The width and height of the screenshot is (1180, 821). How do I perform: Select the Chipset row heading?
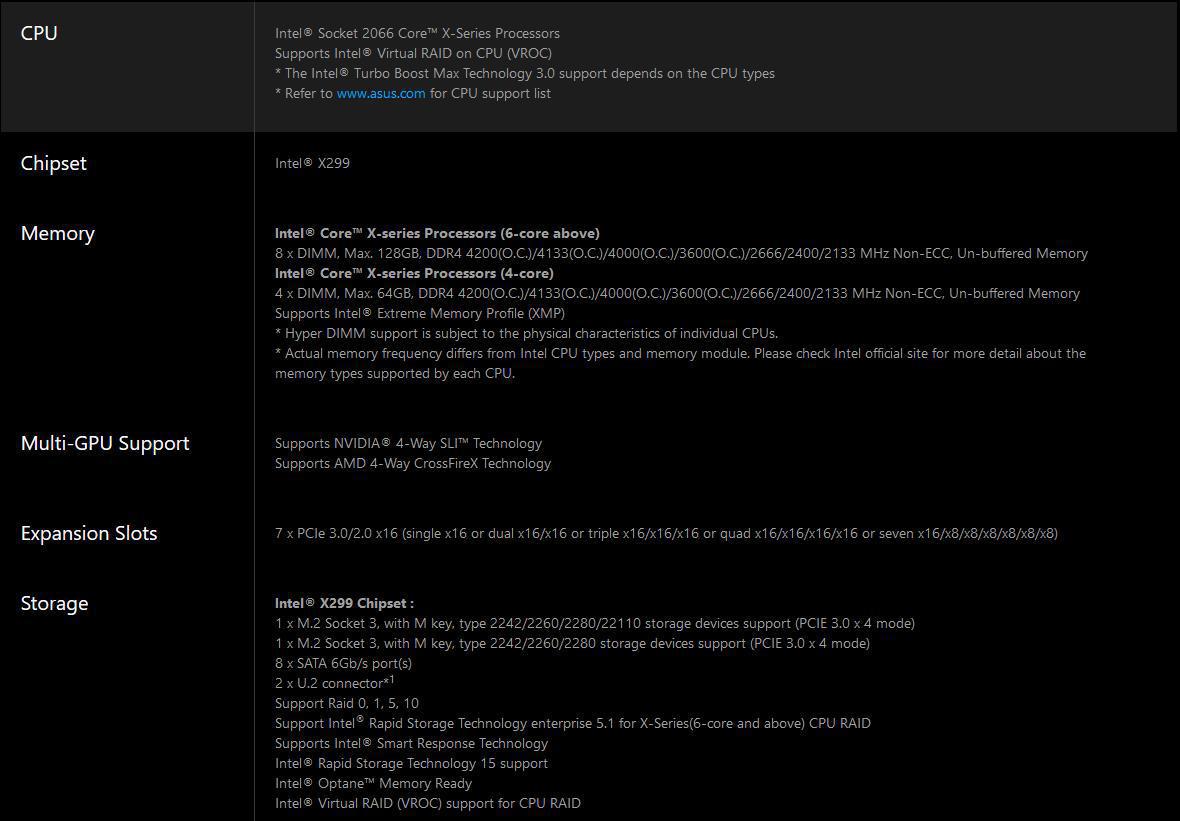click(x=53, y=163)
